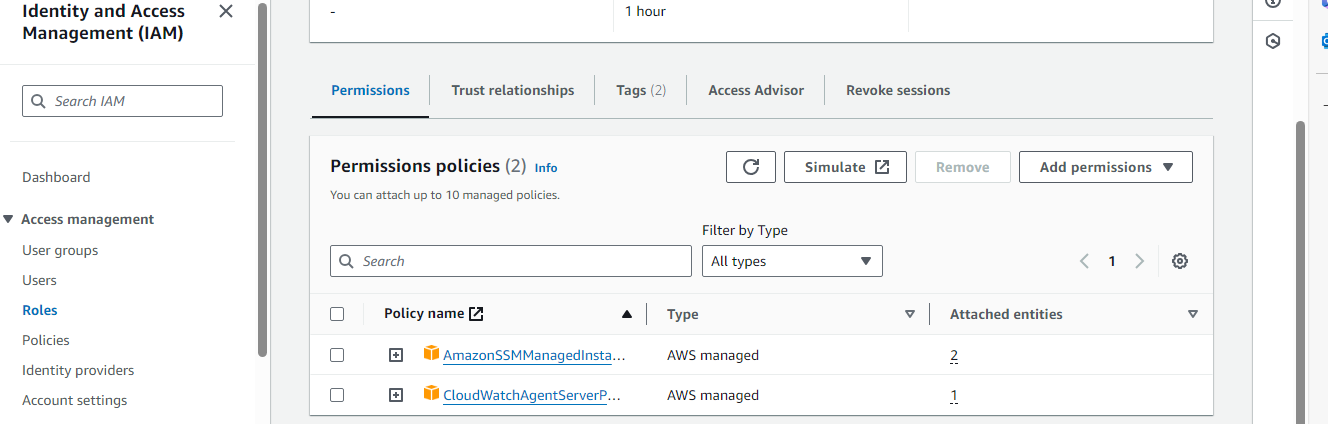
Task: Click the disabled Remove button
Action: click(x=963, y=167)
